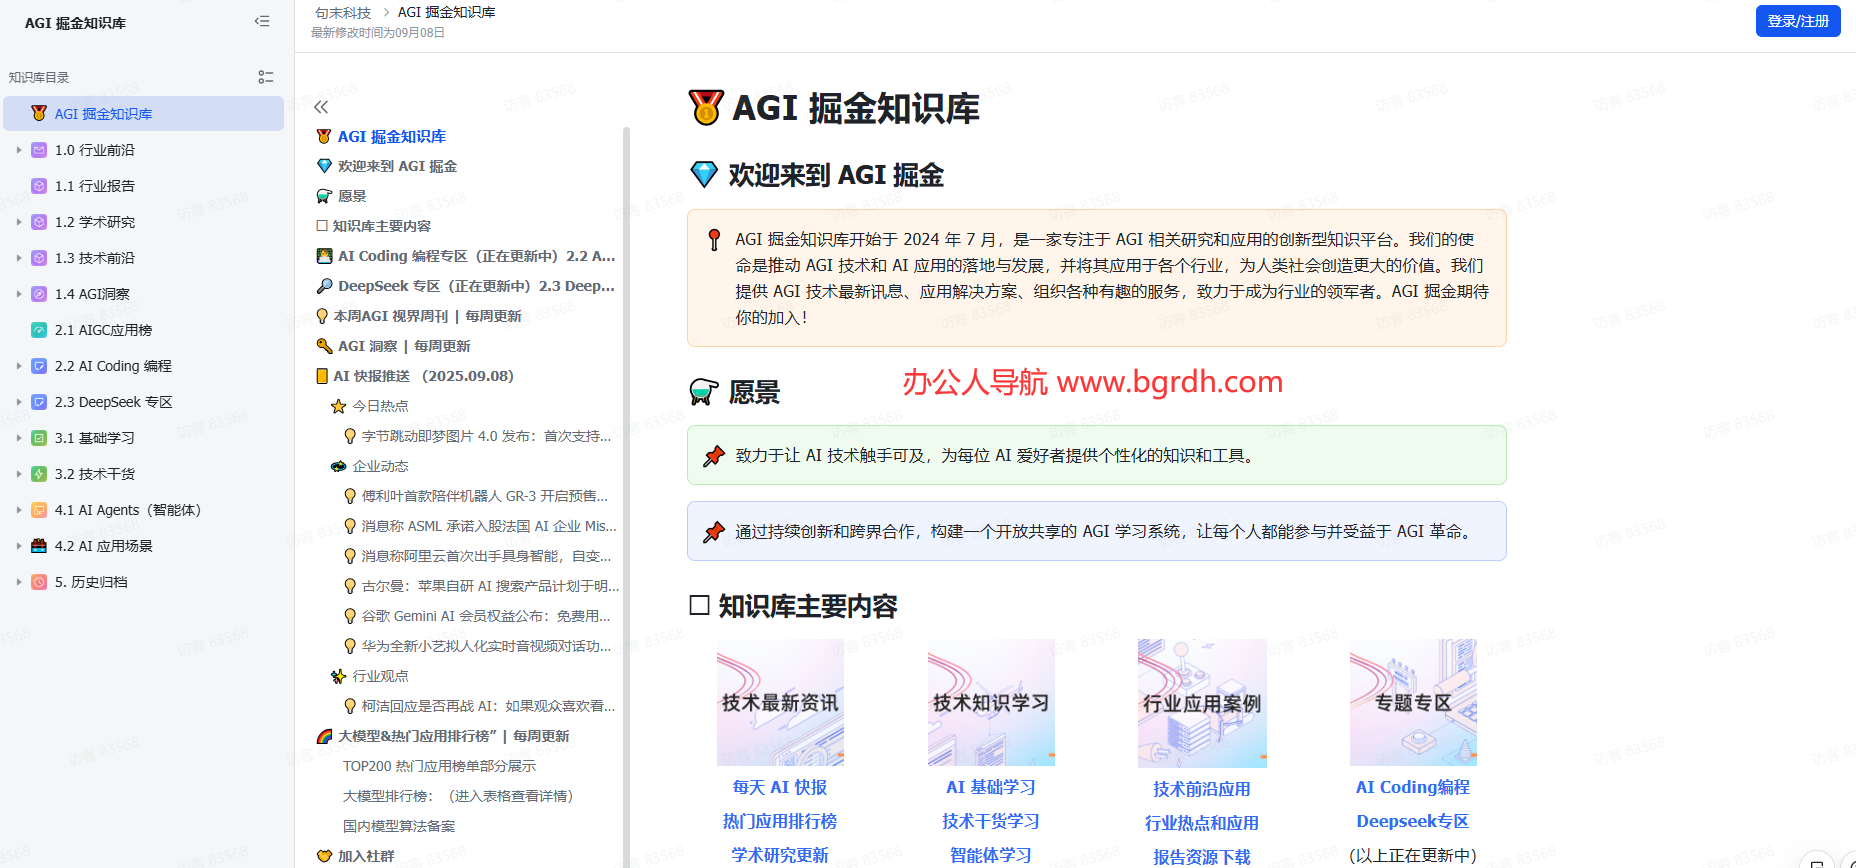1856x868 pixels.
Task: Click the 4.1 AI Agents orange icon
Action: [39, 510]
